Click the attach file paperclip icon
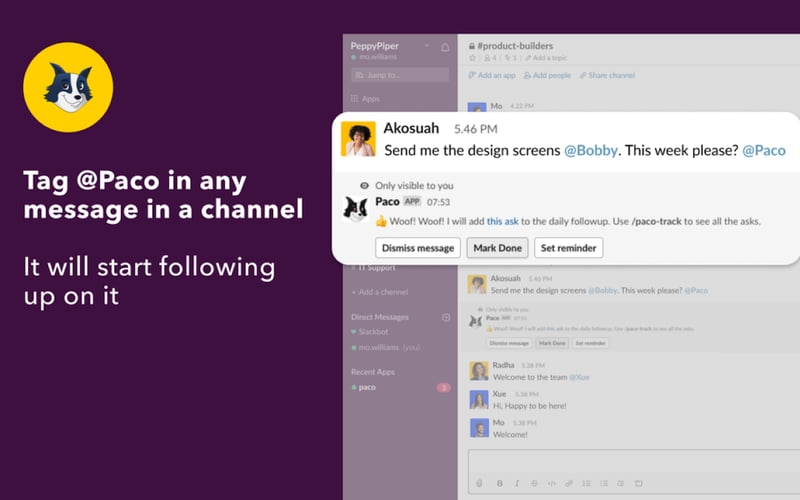Viewport: 800px width, 500px height. [479, 483]
